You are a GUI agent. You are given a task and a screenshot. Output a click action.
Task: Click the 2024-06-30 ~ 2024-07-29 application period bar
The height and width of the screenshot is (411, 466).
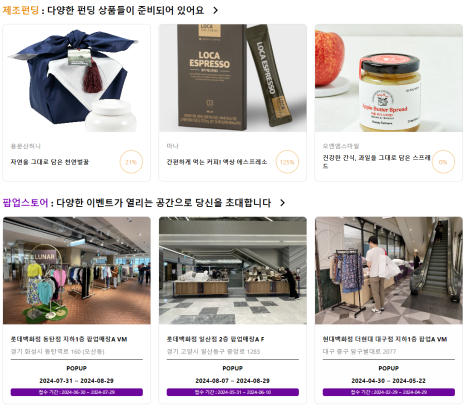coord(77,392)
